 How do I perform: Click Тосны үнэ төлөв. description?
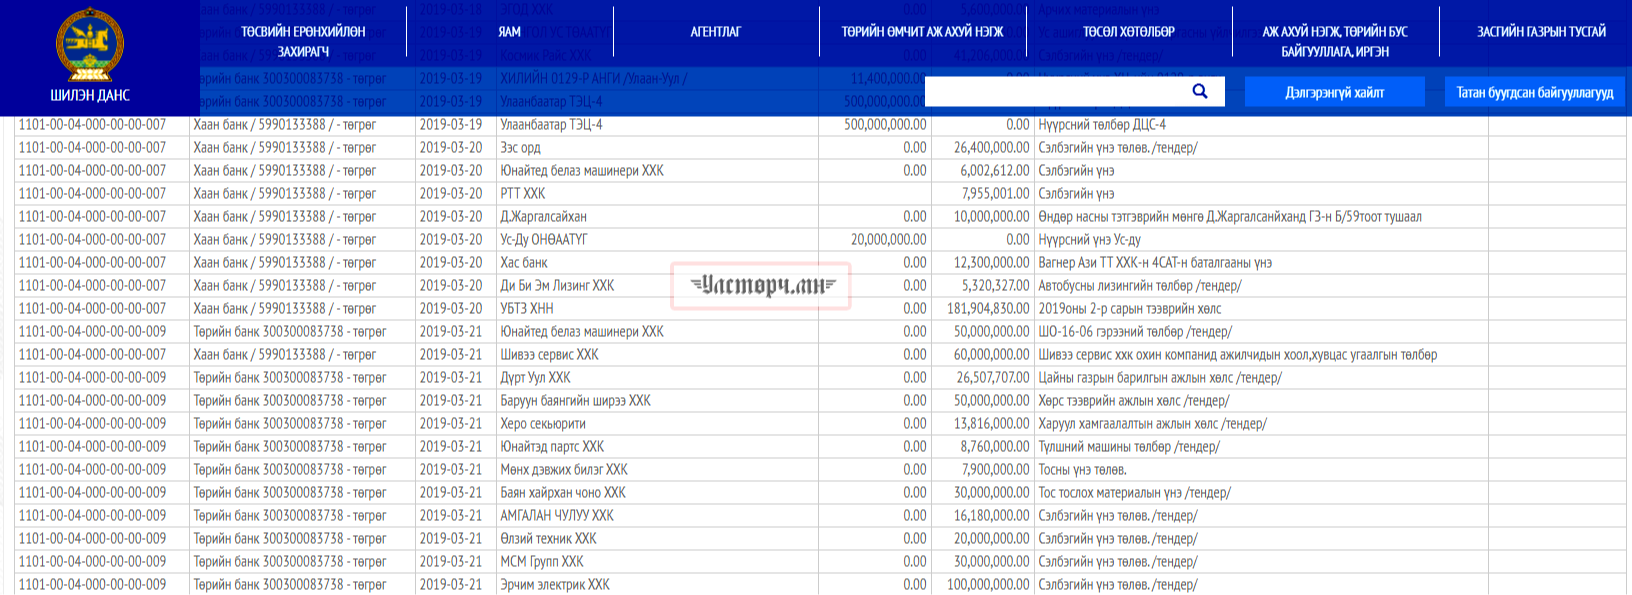(1082, 470)
